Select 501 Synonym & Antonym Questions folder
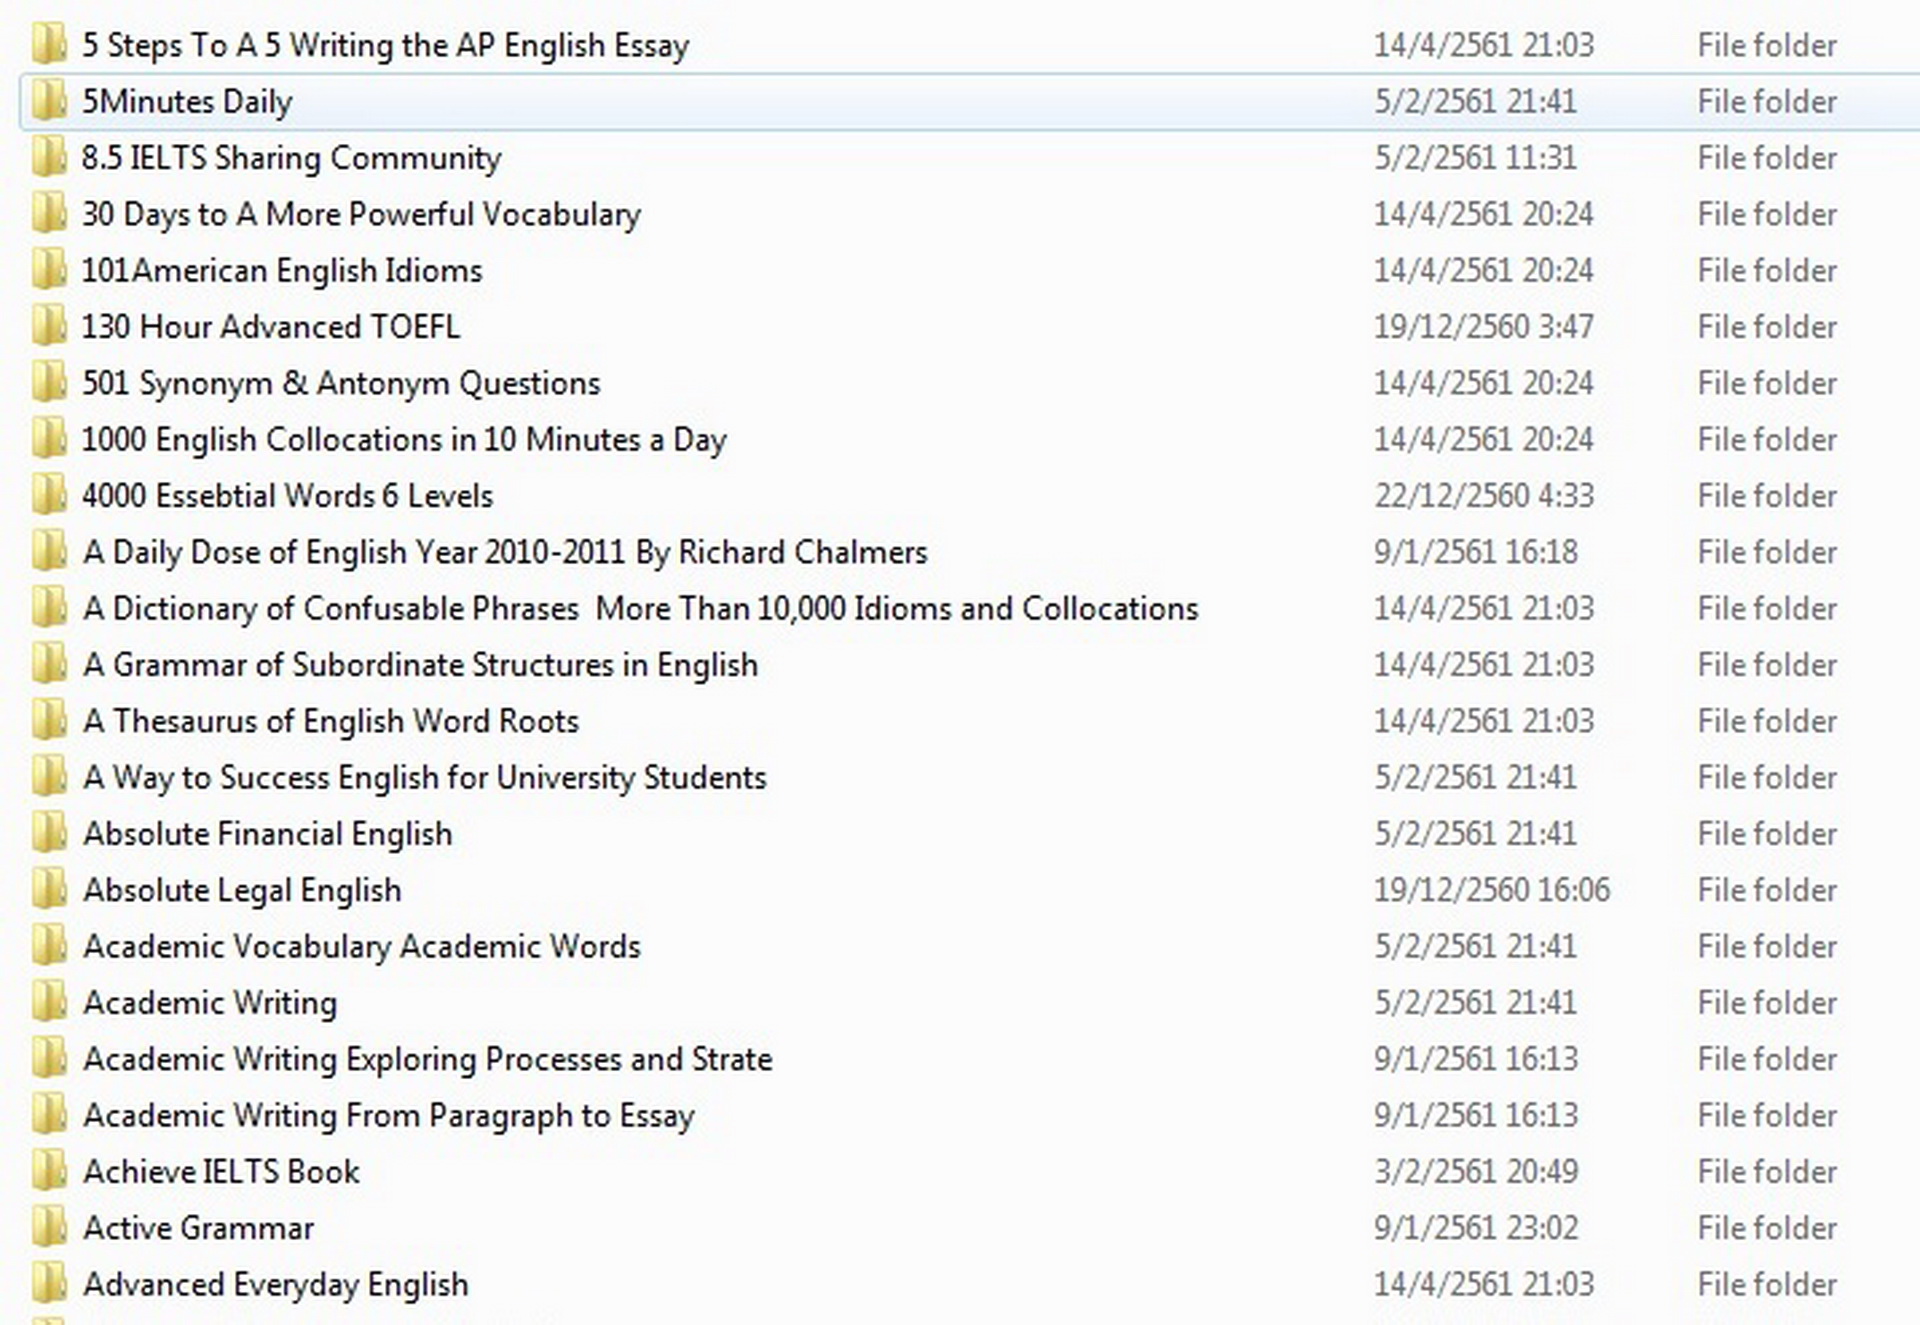Screen dimensions: 1920x1325 341,383
